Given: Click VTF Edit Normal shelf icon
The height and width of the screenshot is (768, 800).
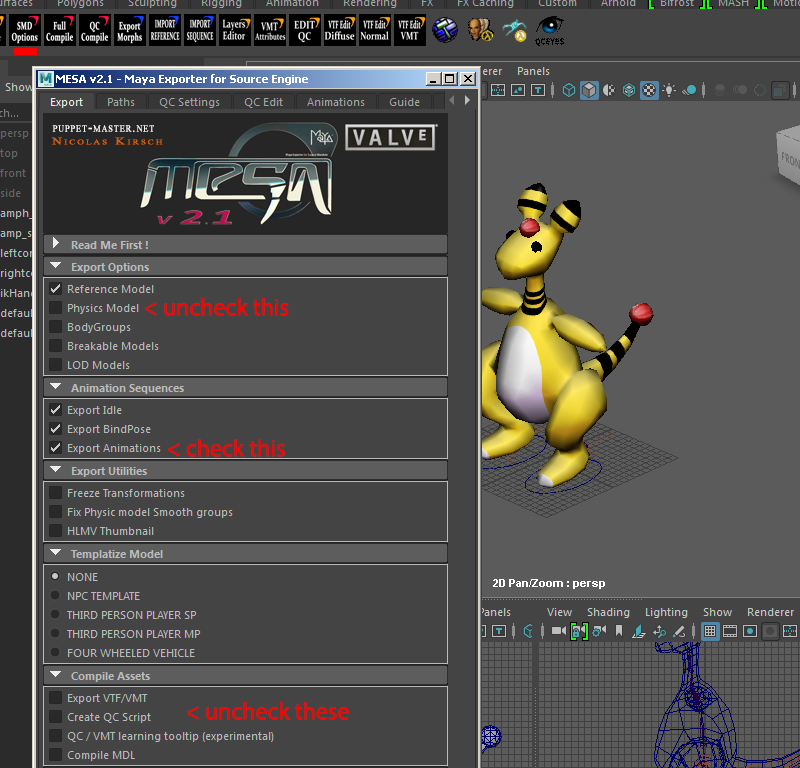Looking at the screenshot, I should pyautogui.click(x=374, y=31).
